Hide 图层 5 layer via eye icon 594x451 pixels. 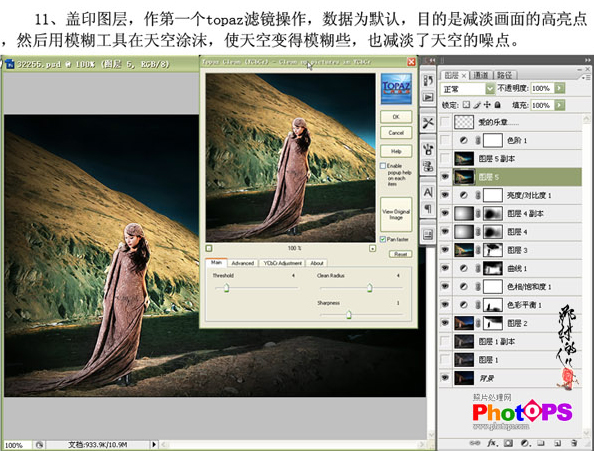click(x=445, y=177)
